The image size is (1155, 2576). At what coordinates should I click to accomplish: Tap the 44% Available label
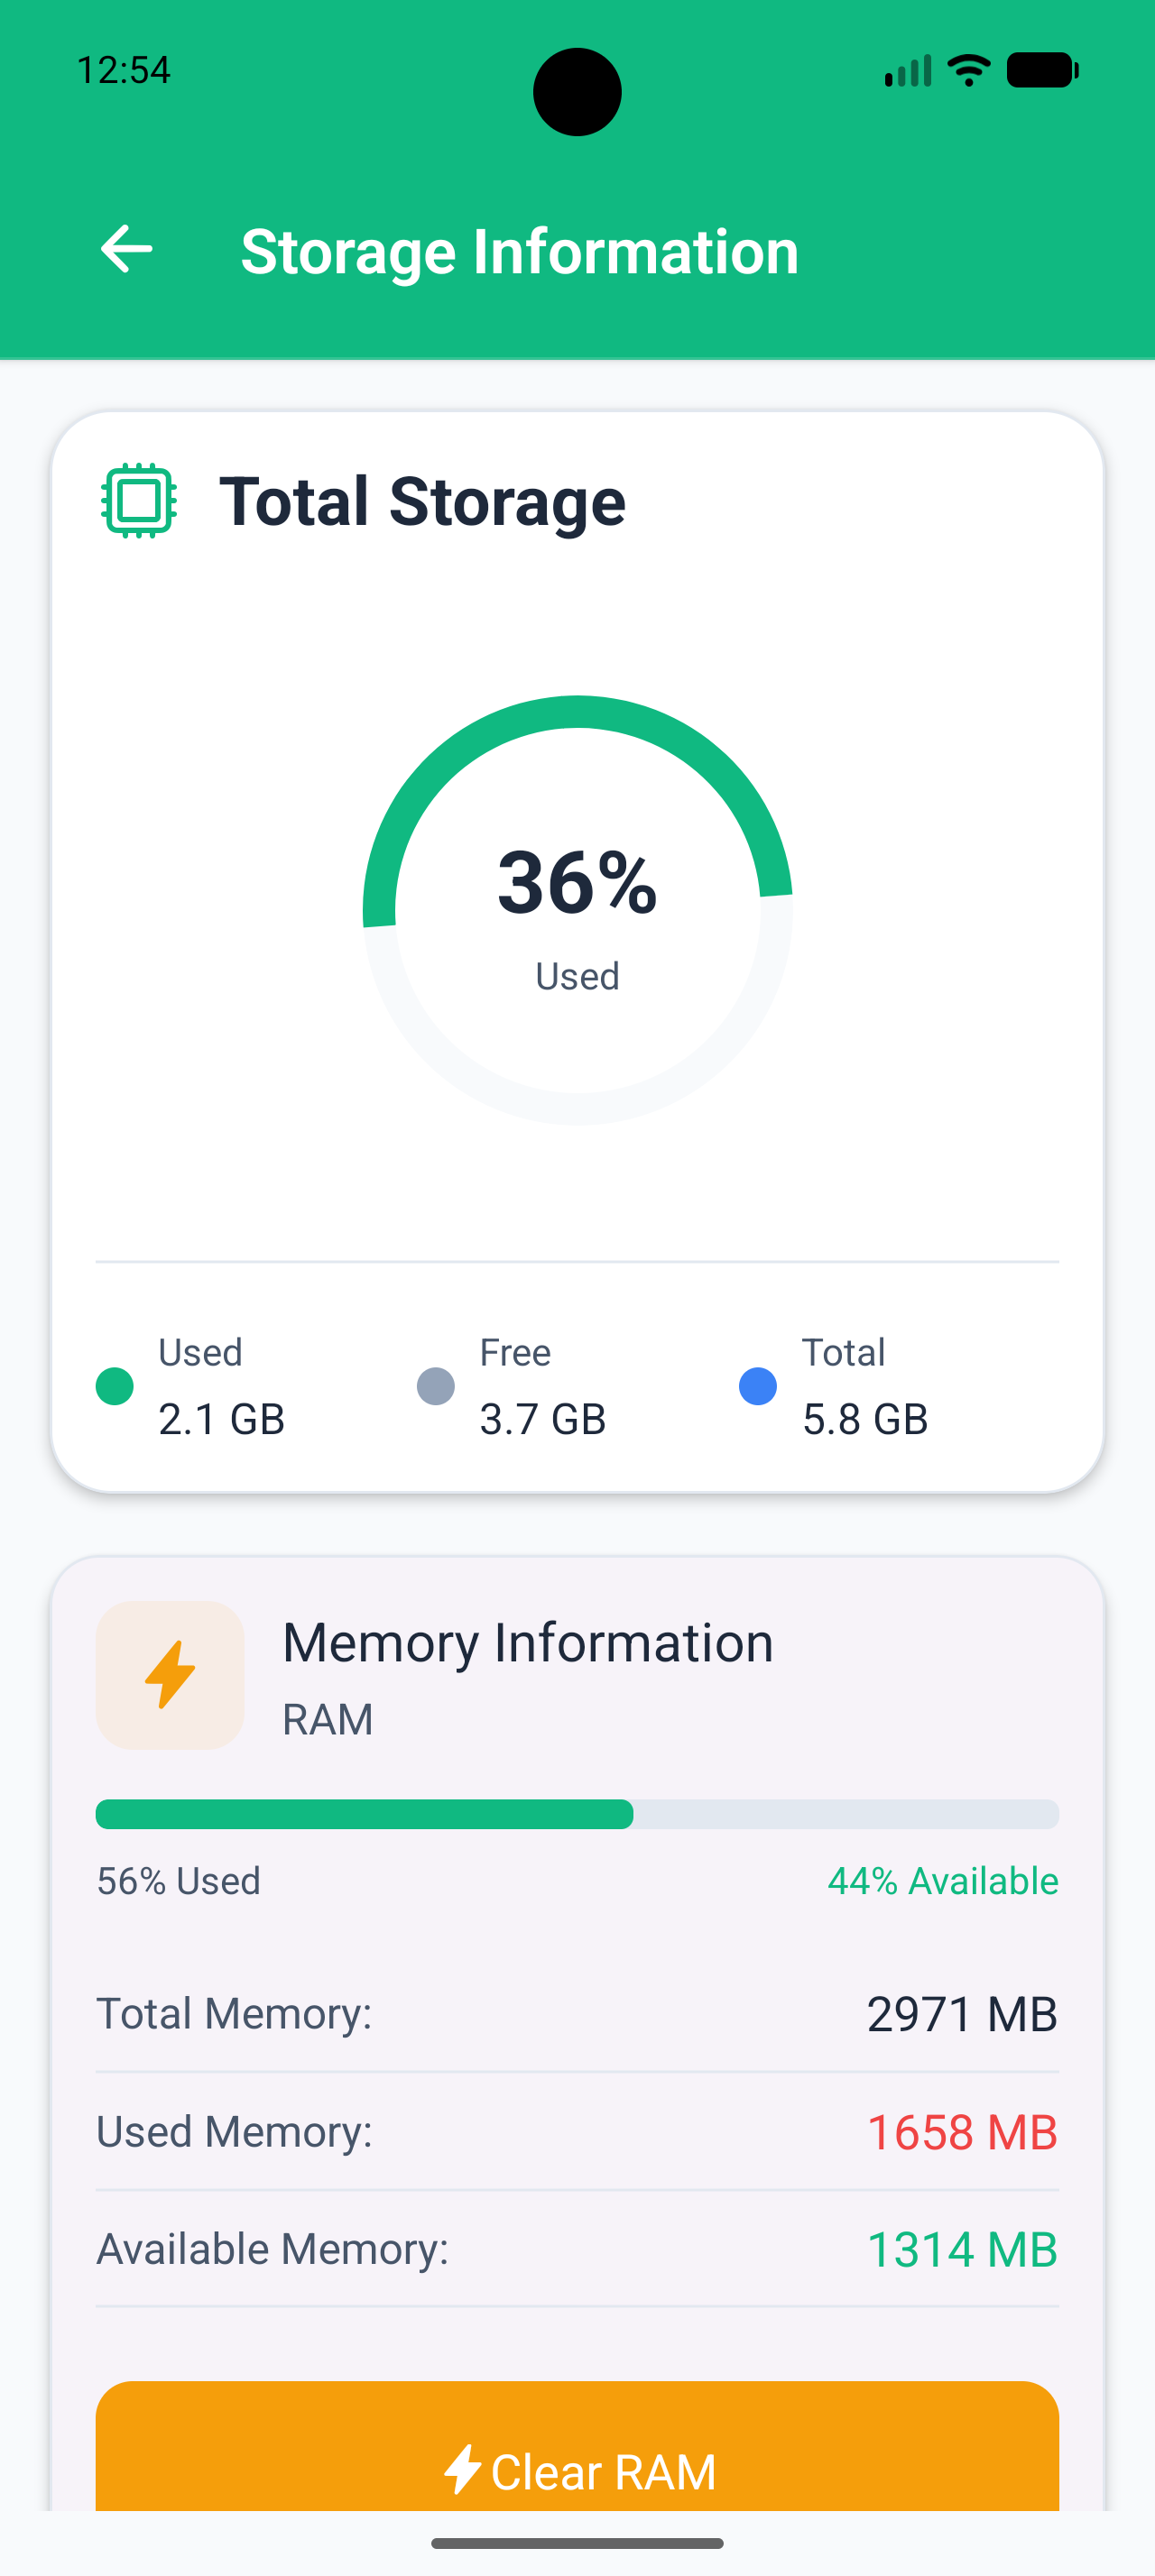tap(942, 1881)
